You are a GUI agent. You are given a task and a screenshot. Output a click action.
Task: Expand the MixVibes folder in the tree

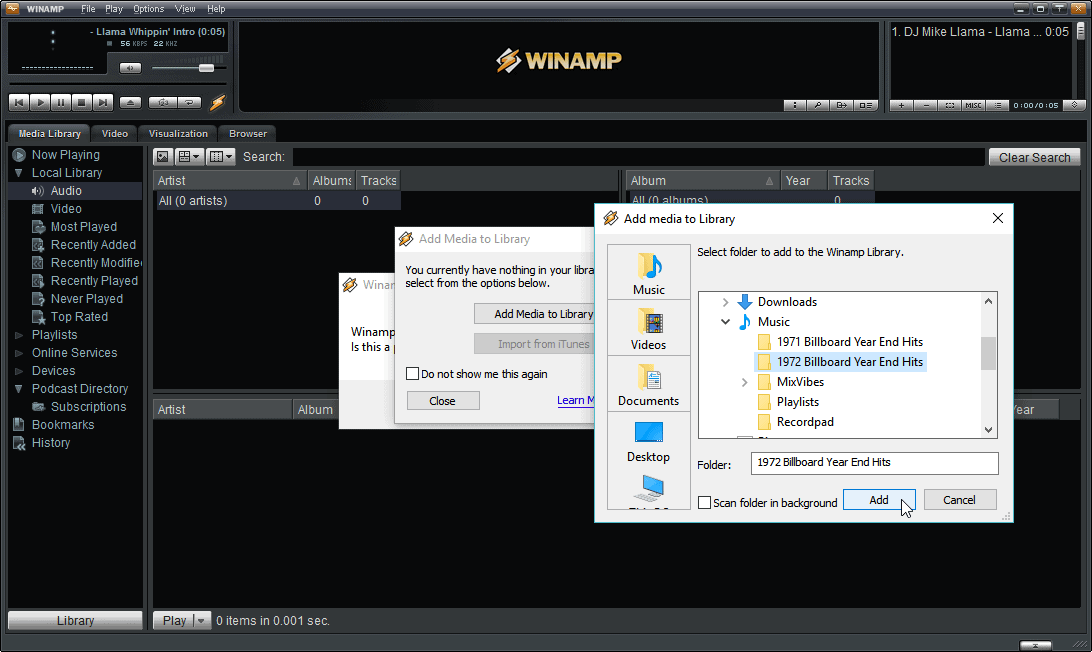[744, 381]
